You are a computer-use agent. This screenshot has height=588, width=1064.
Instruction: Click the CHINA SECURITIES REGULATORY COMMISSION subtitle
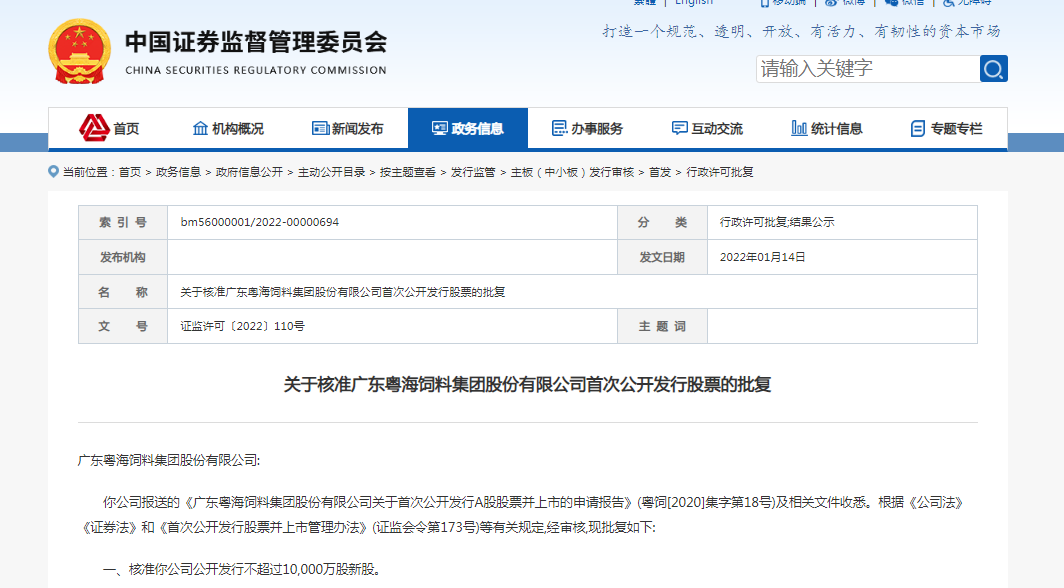256,70
